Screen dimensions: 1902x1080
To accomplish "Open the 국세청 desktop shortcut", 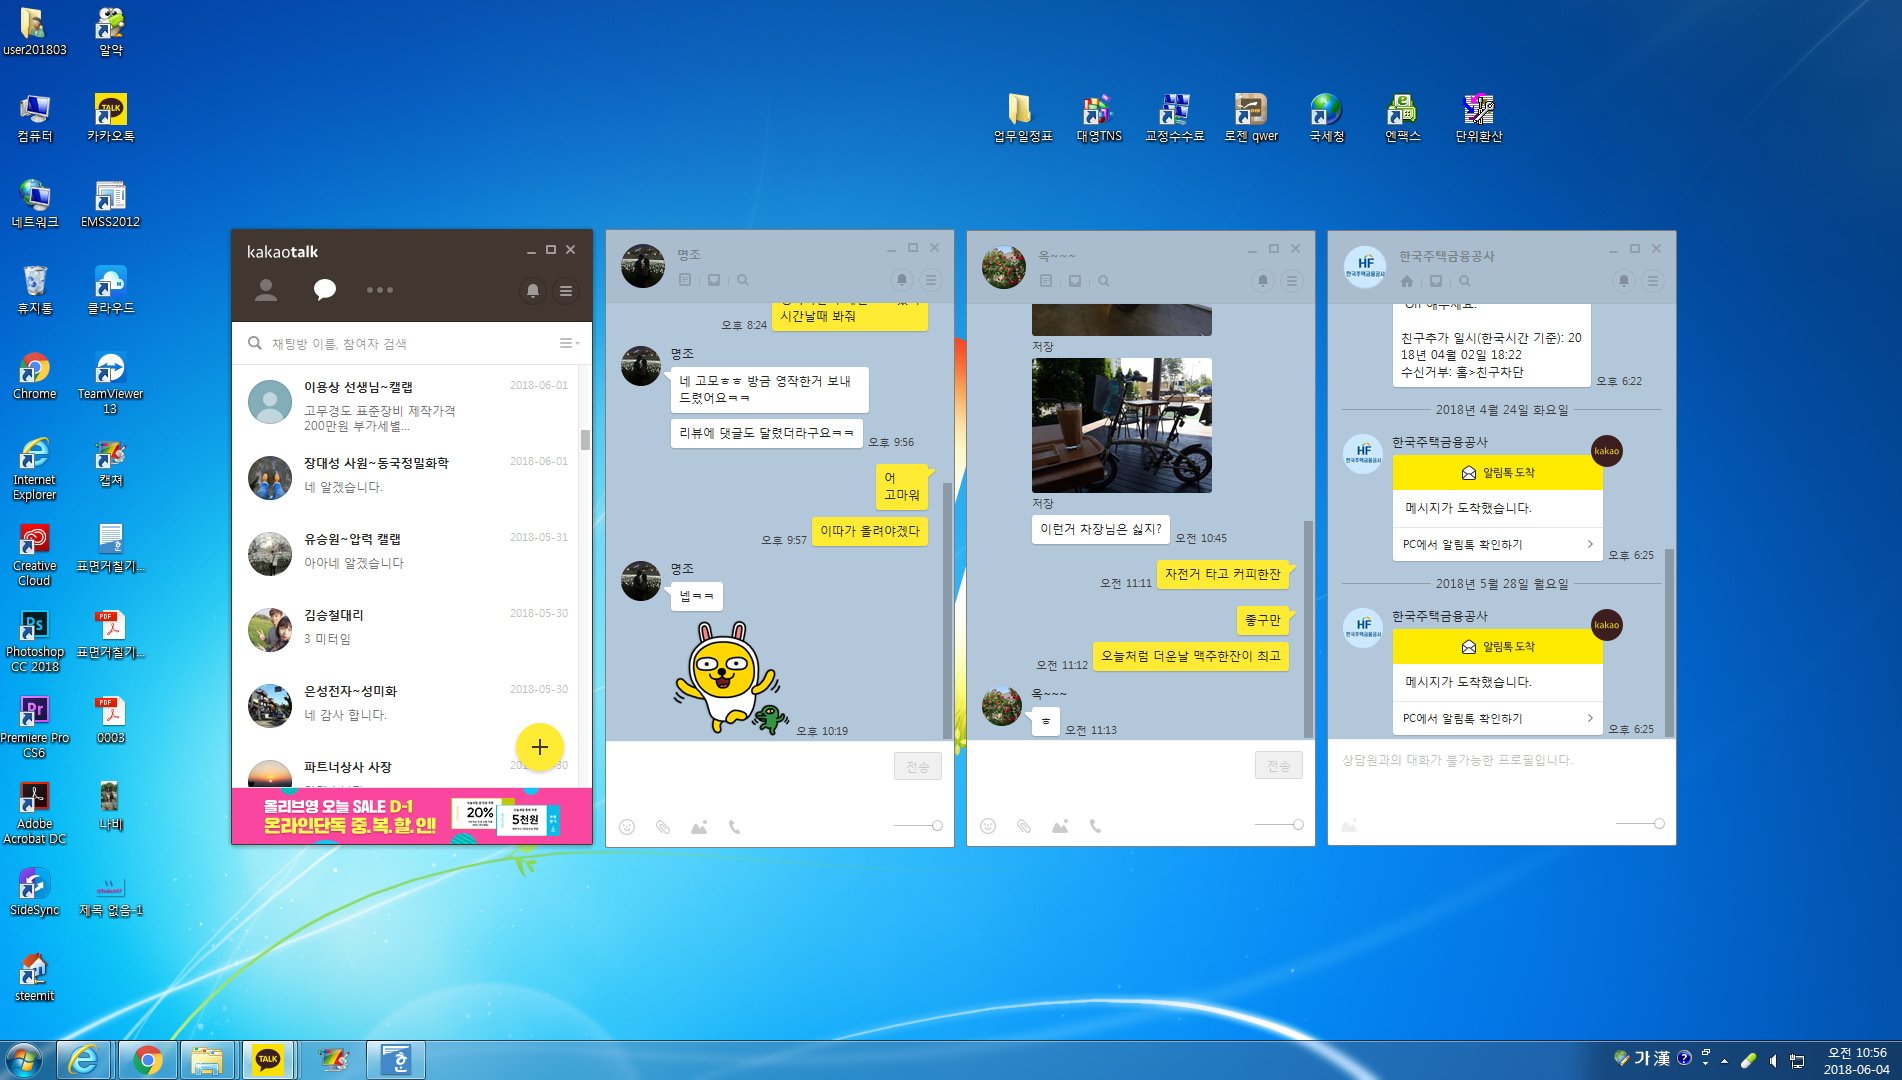I will [x=1326, y=117].
